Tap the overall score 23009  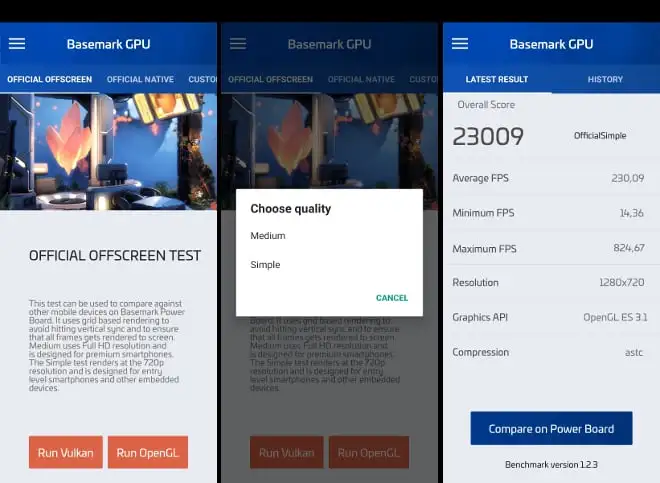tap(488, 136)
